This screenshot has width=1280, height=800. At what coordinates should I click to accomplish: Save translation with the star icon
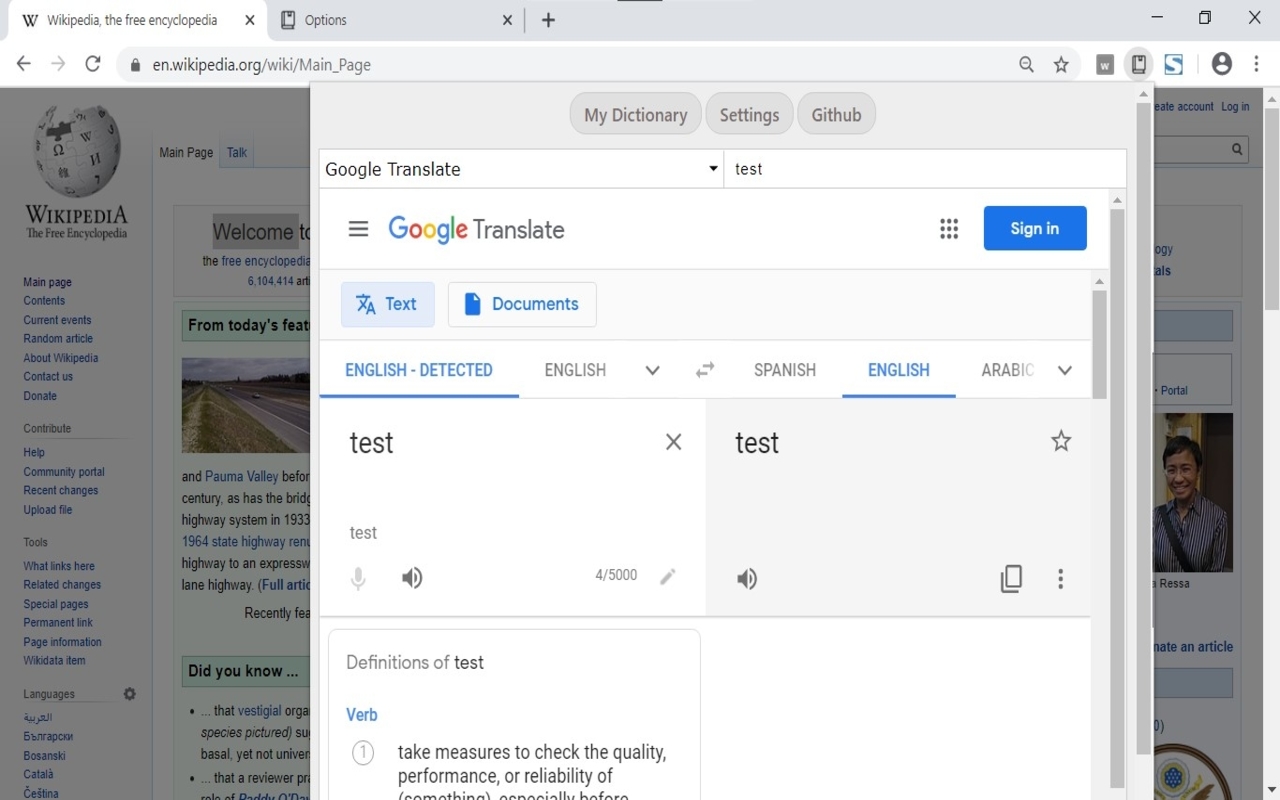pos(1061,441)
